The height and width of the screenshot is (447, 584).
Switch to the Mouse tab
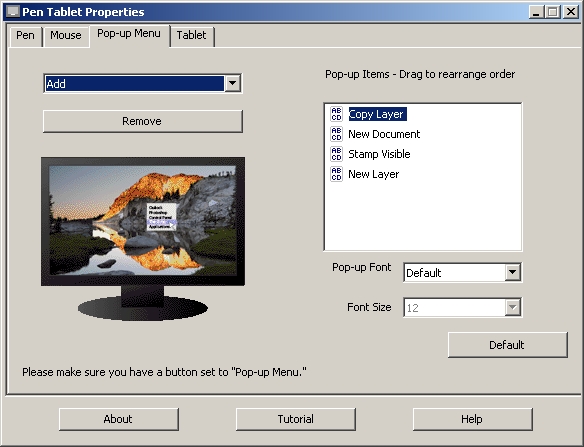pyautogui.click(x=66, y=36)
